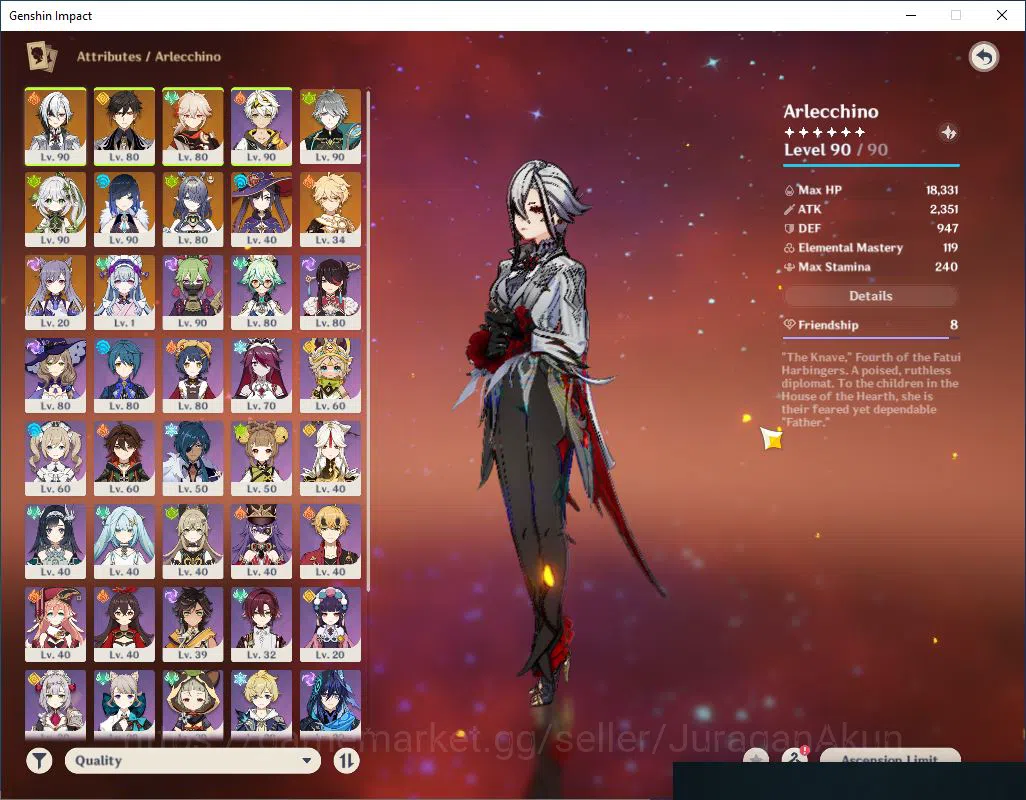Choose Yun Jin's Lv. 20 card
The height and width of the screenshot is (800, 1026).
coord(330,625)
